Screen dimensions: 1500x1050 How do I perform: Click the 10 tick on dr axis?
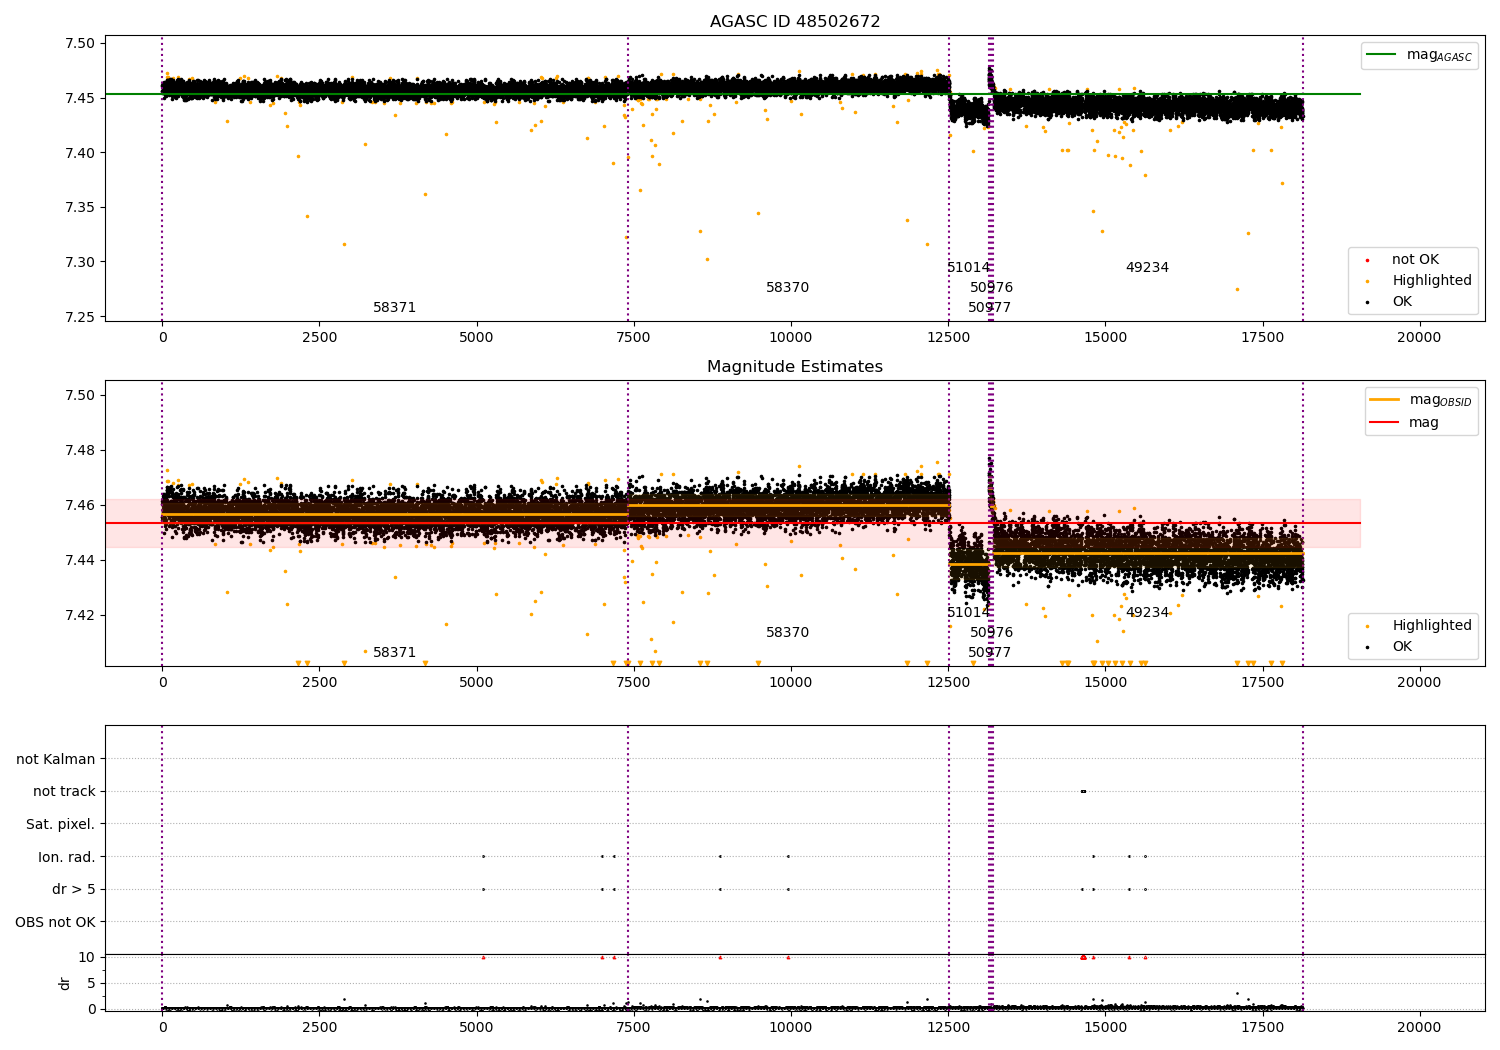pos(87,957)
